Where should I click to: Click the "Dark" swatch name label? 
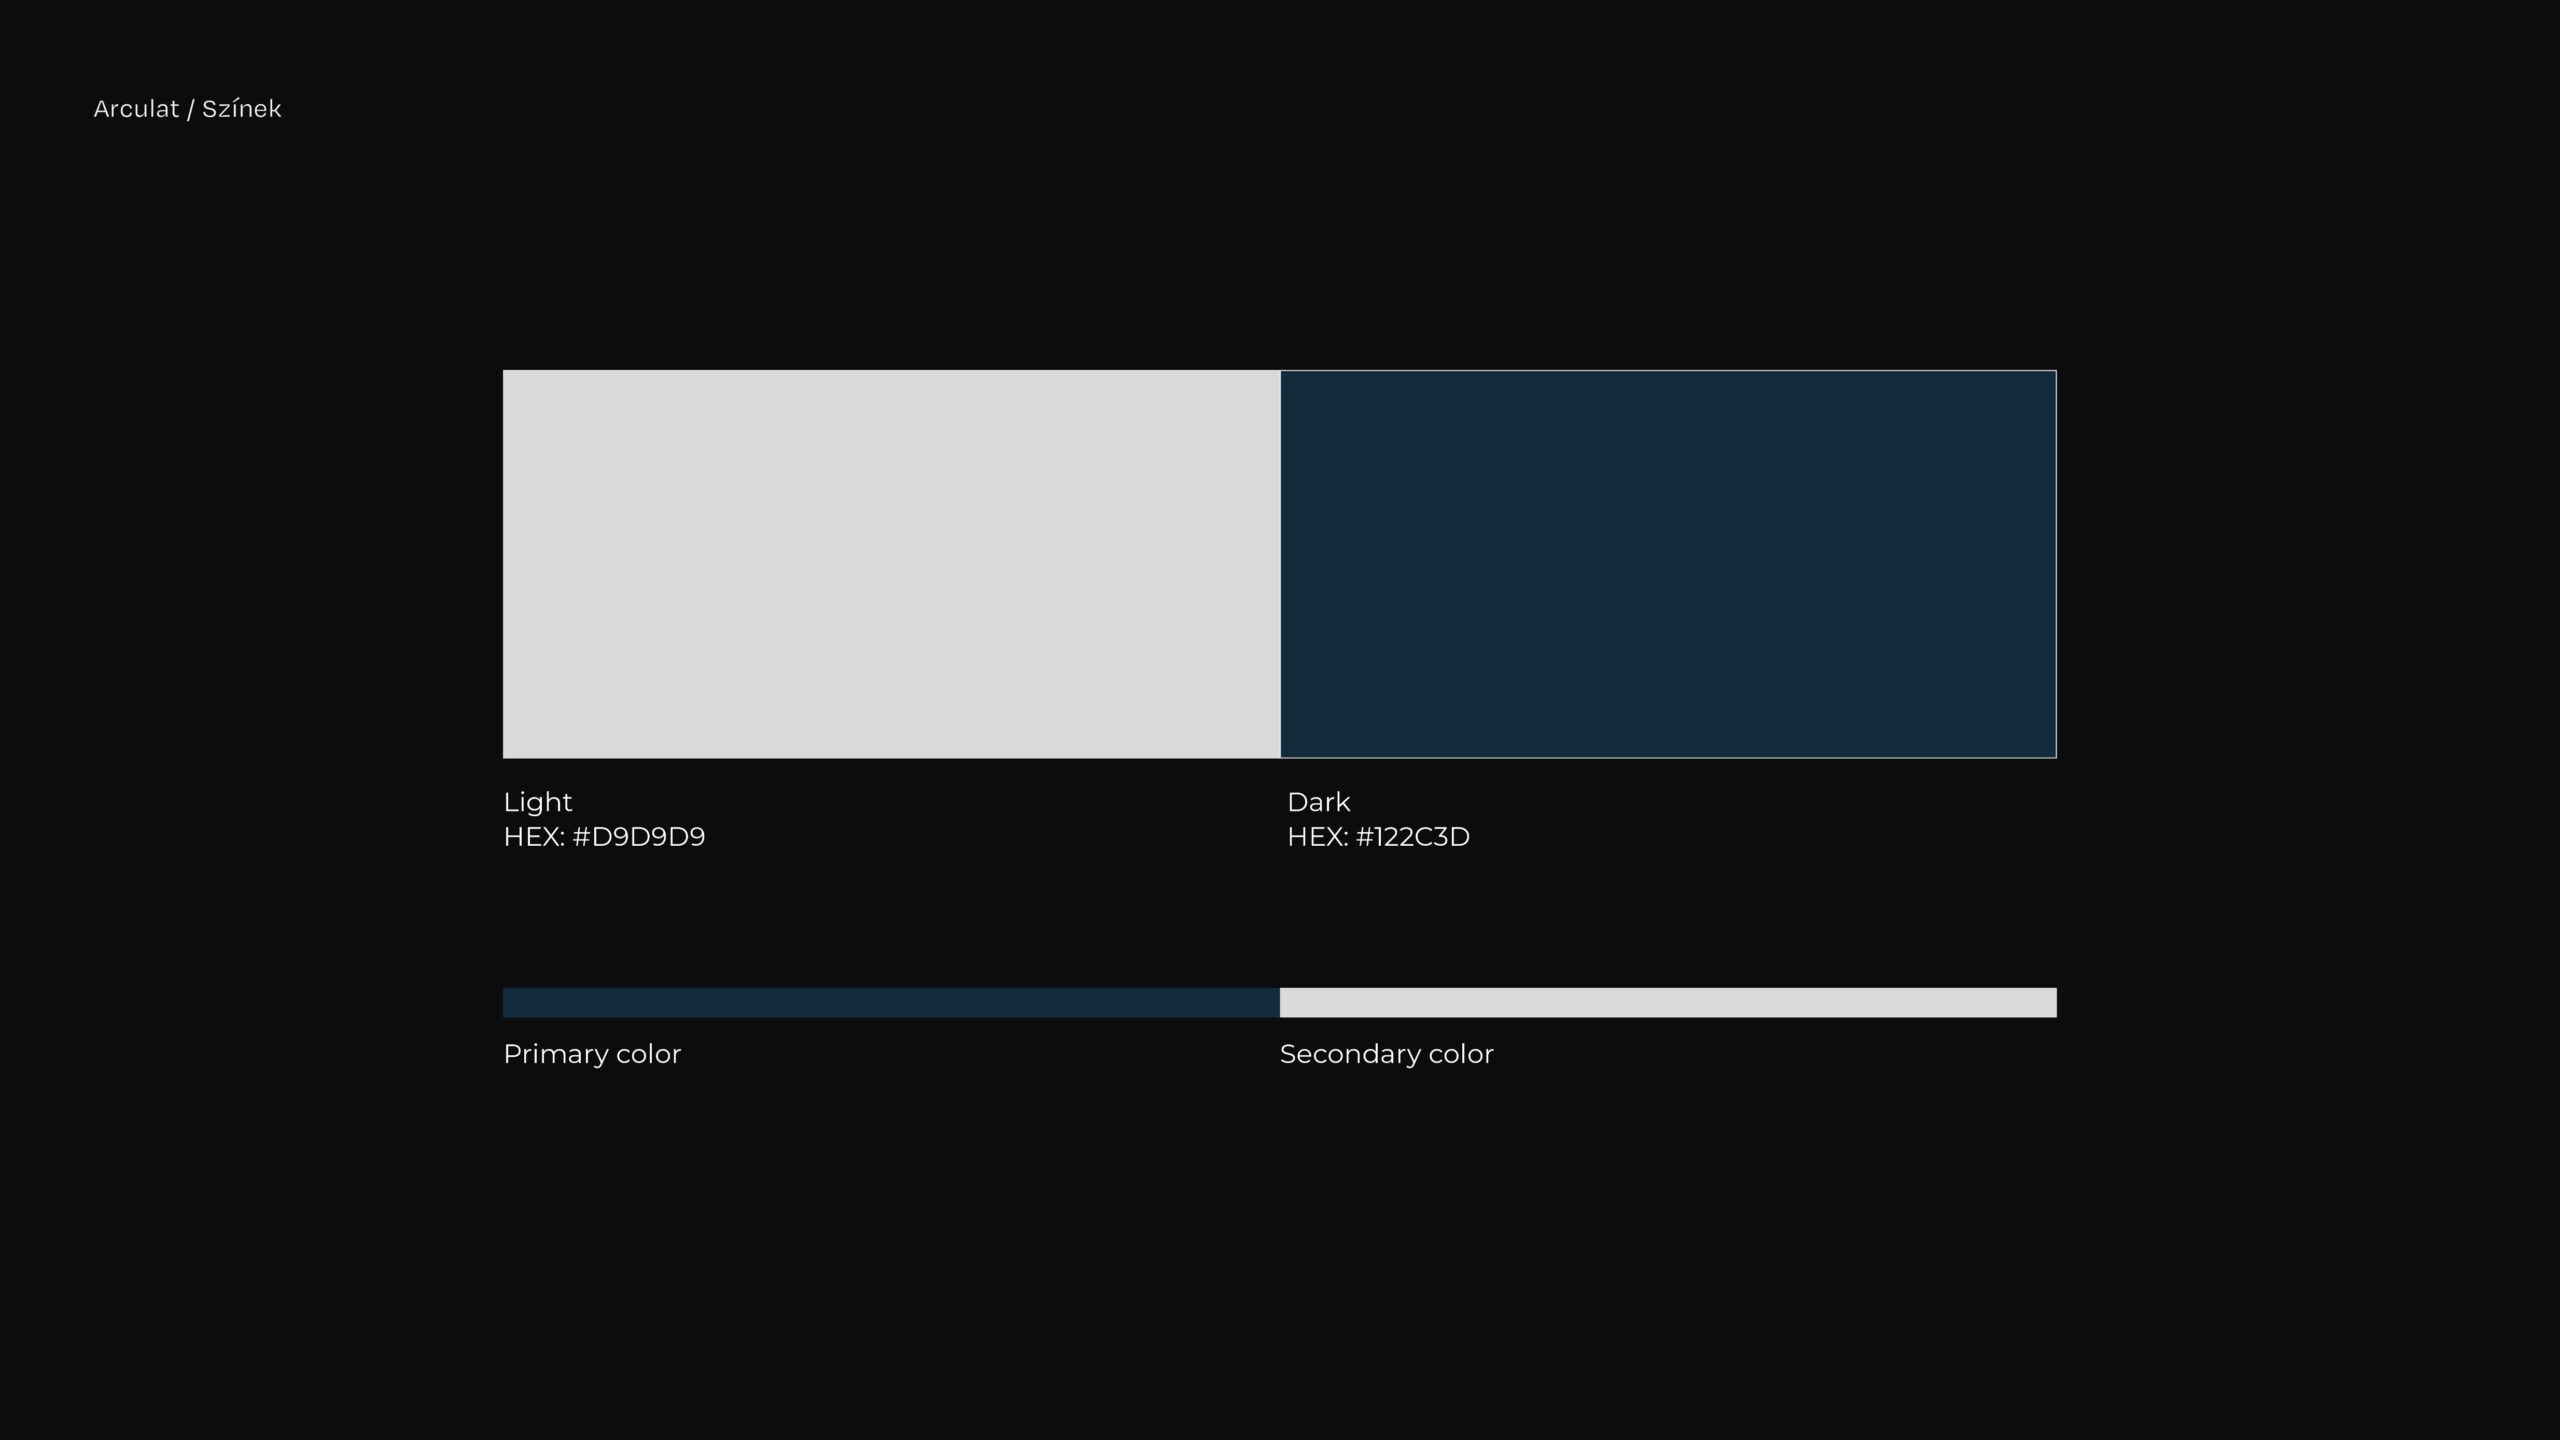(x=1318, y=802)
